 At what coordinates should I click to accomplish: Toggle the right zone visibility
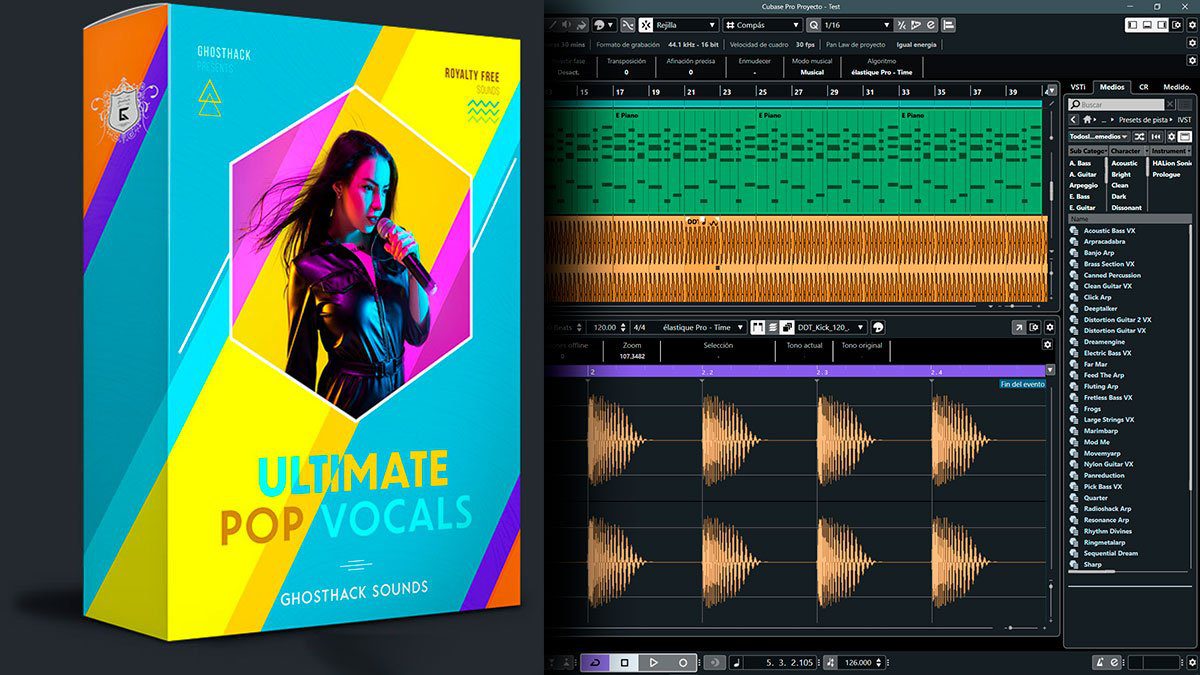(1160, 25)
